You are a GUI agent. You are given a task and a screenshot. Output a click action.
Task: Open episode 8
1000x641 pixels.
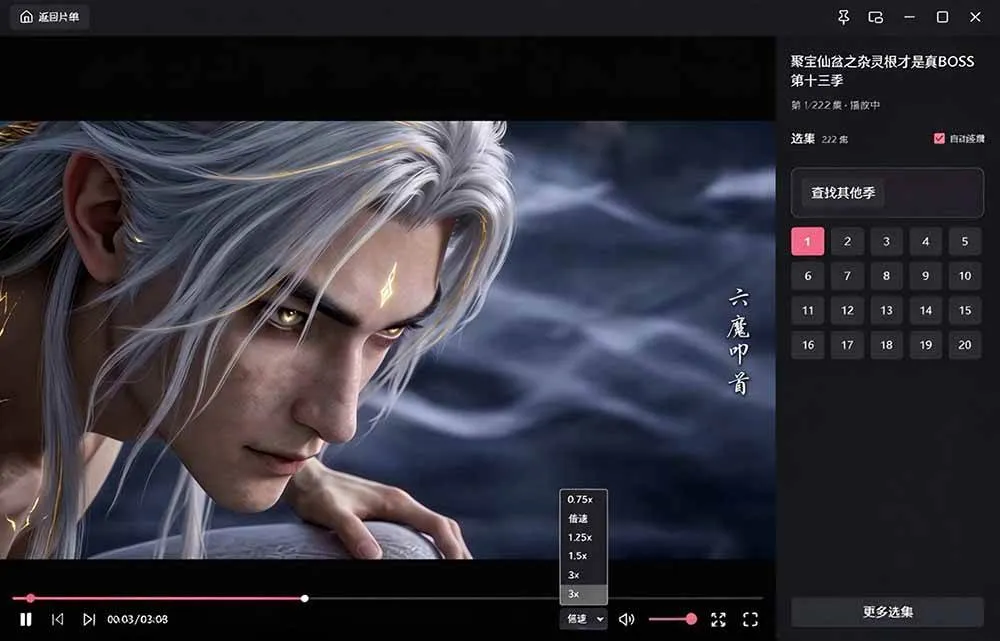(886, 276)
